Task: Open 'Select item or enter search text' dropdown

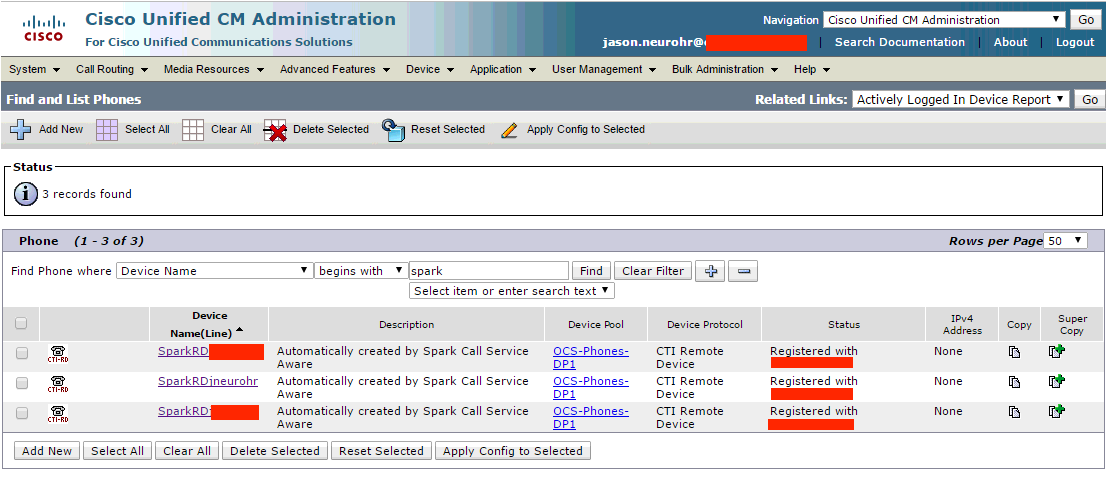Action: (x=512, y=291)
